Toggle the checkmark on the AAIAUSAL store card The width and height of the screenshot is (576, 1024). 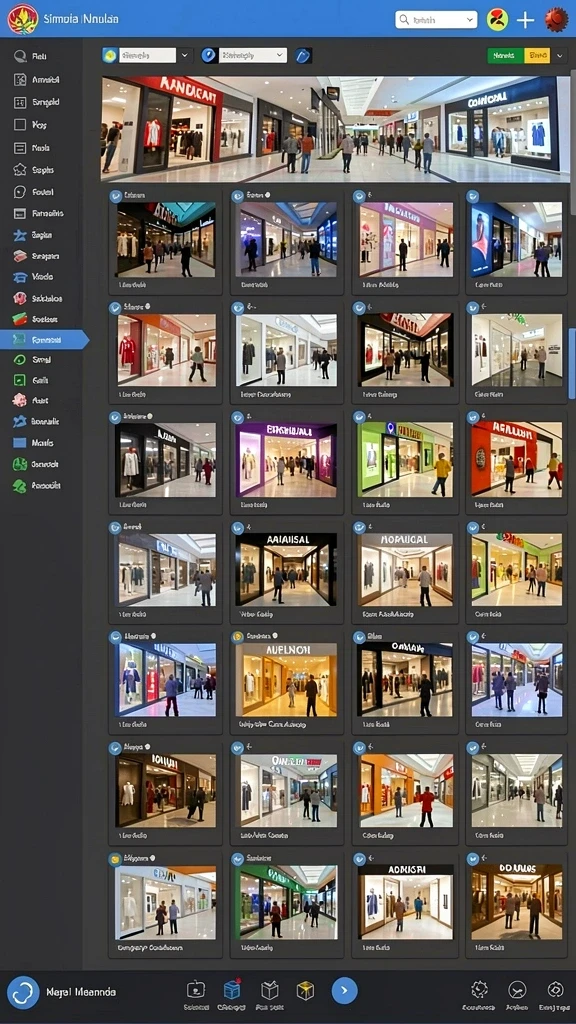tap(238, 527)
